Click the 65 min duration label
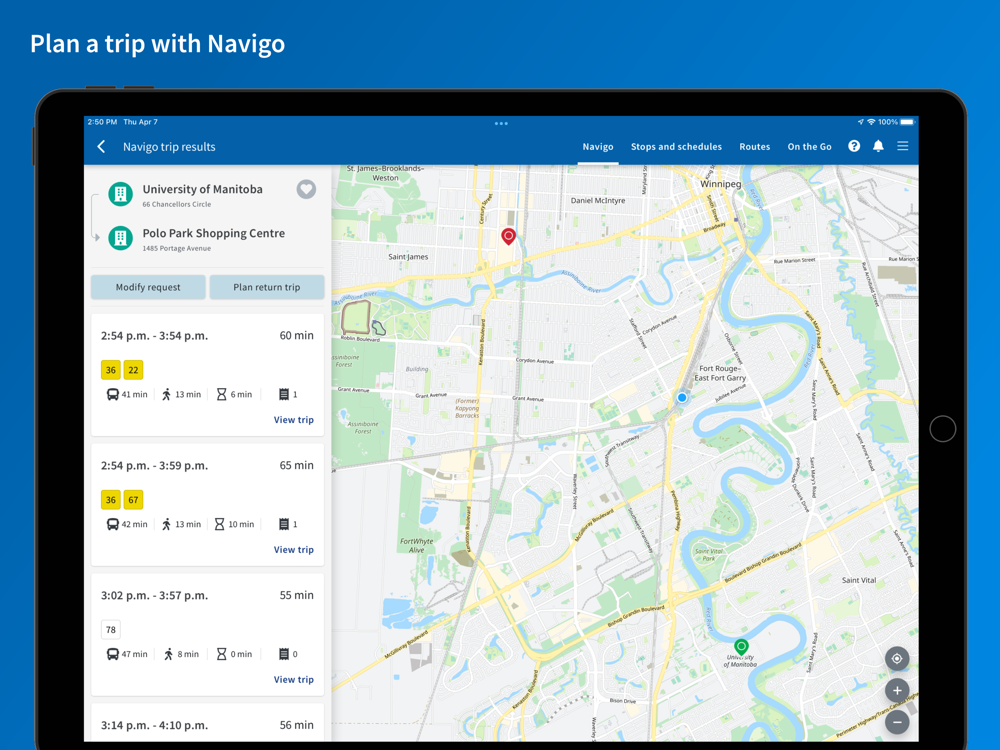Screen dimensions: 1000x750 297,466
